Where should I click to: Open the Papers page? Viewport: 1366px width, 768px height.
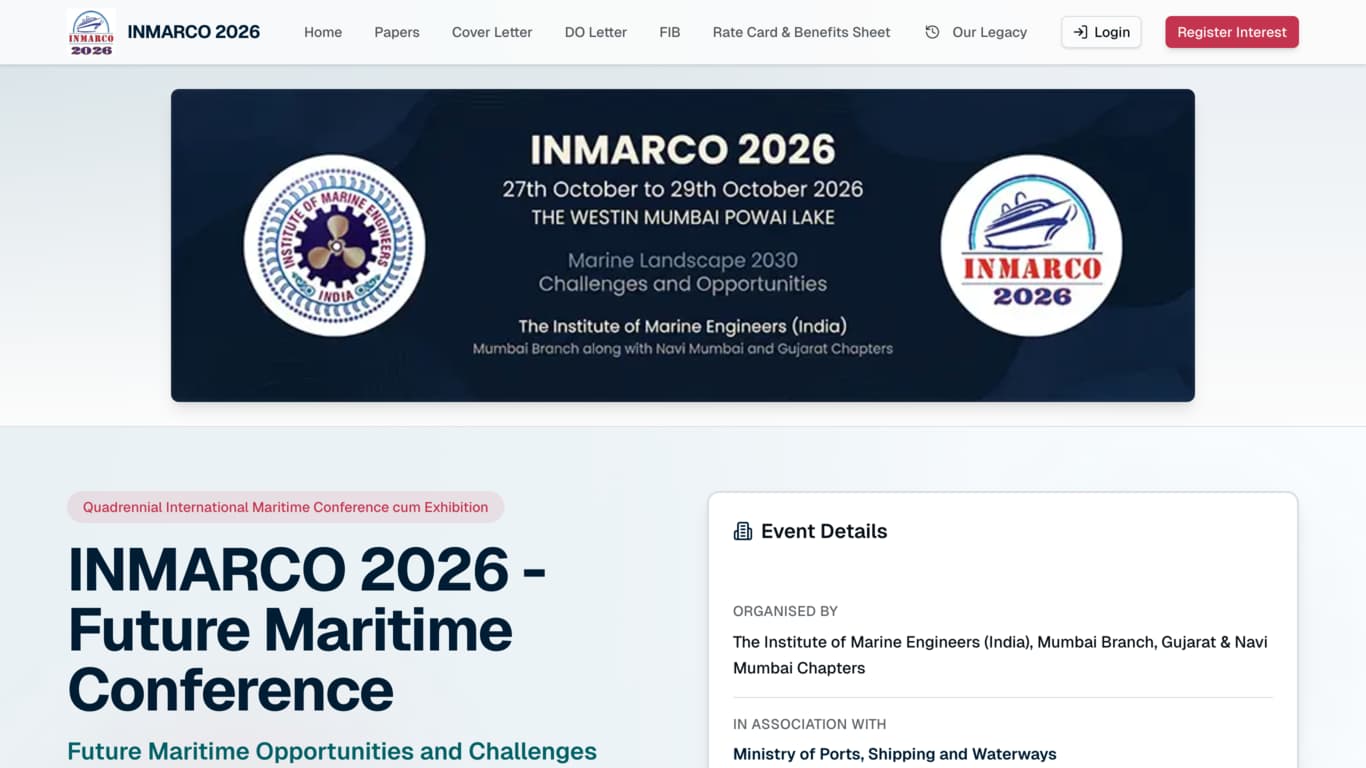(396, 32)
